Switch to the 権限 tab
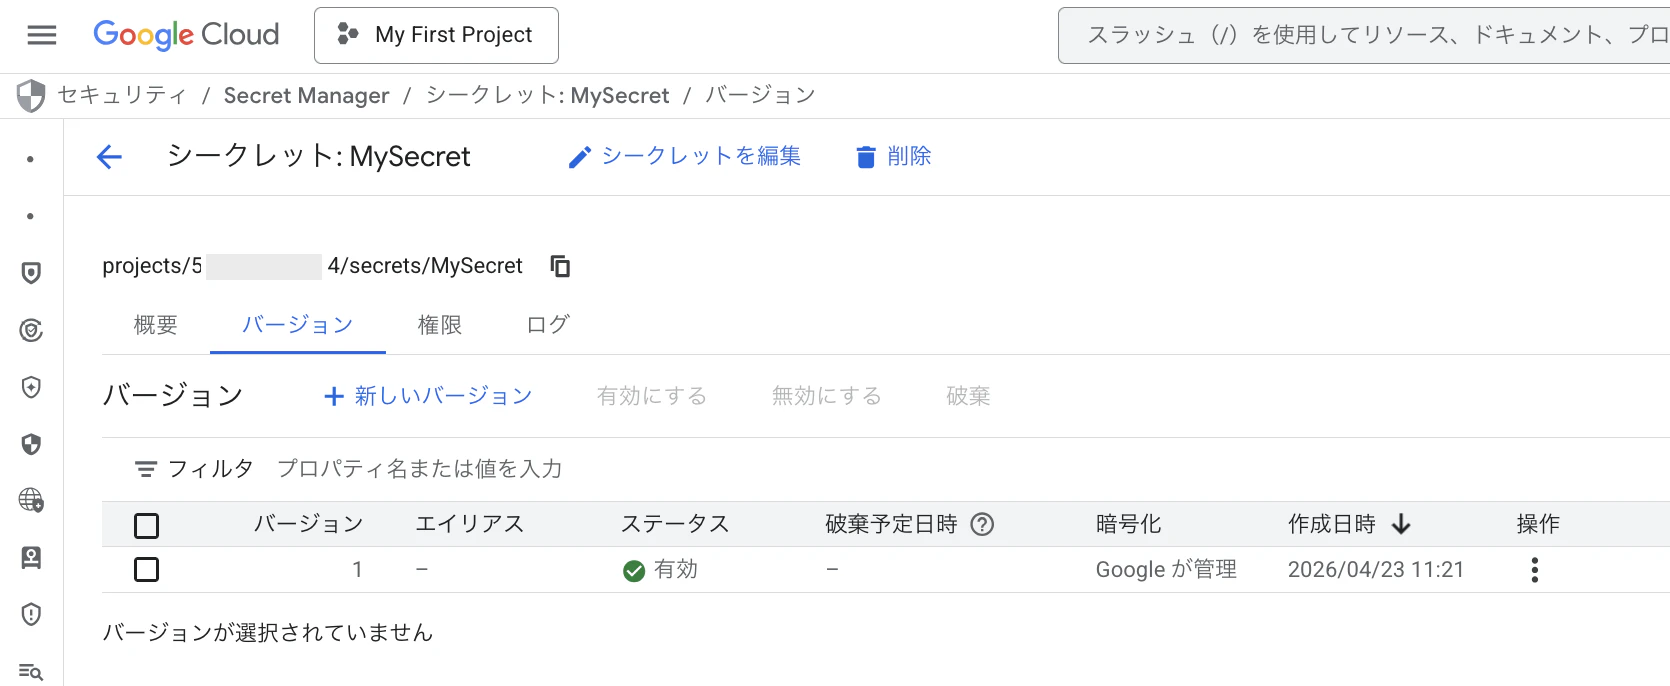 click(439, 324)
